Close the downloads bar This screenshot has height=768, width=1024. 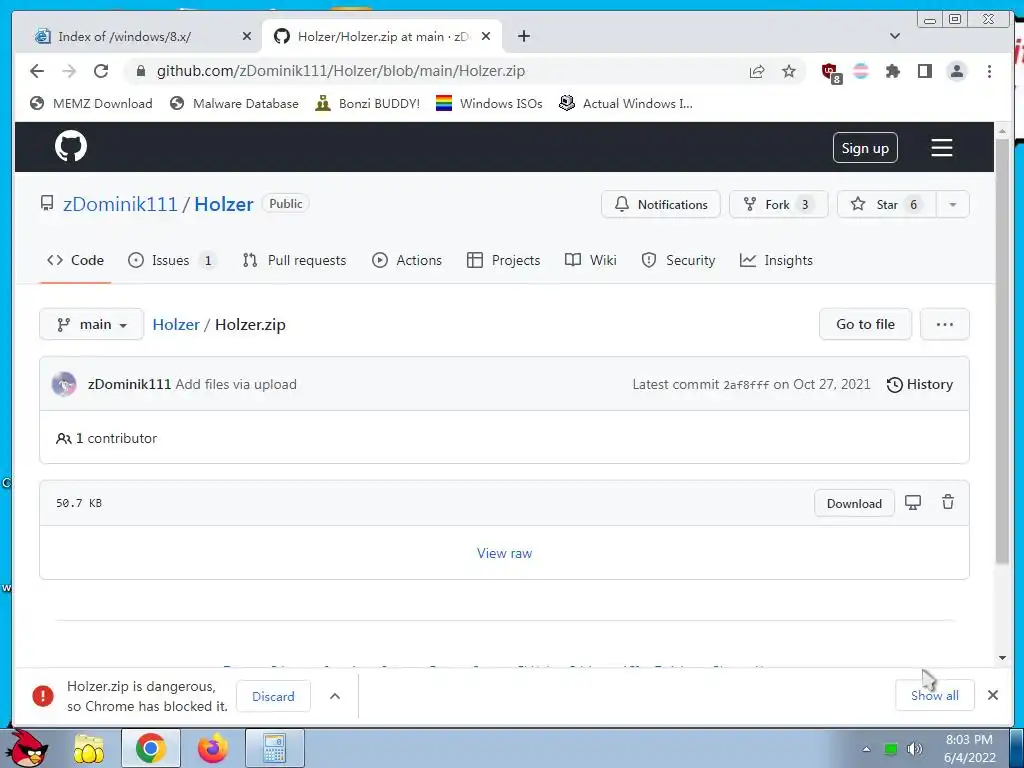click(x=993, y=695)
